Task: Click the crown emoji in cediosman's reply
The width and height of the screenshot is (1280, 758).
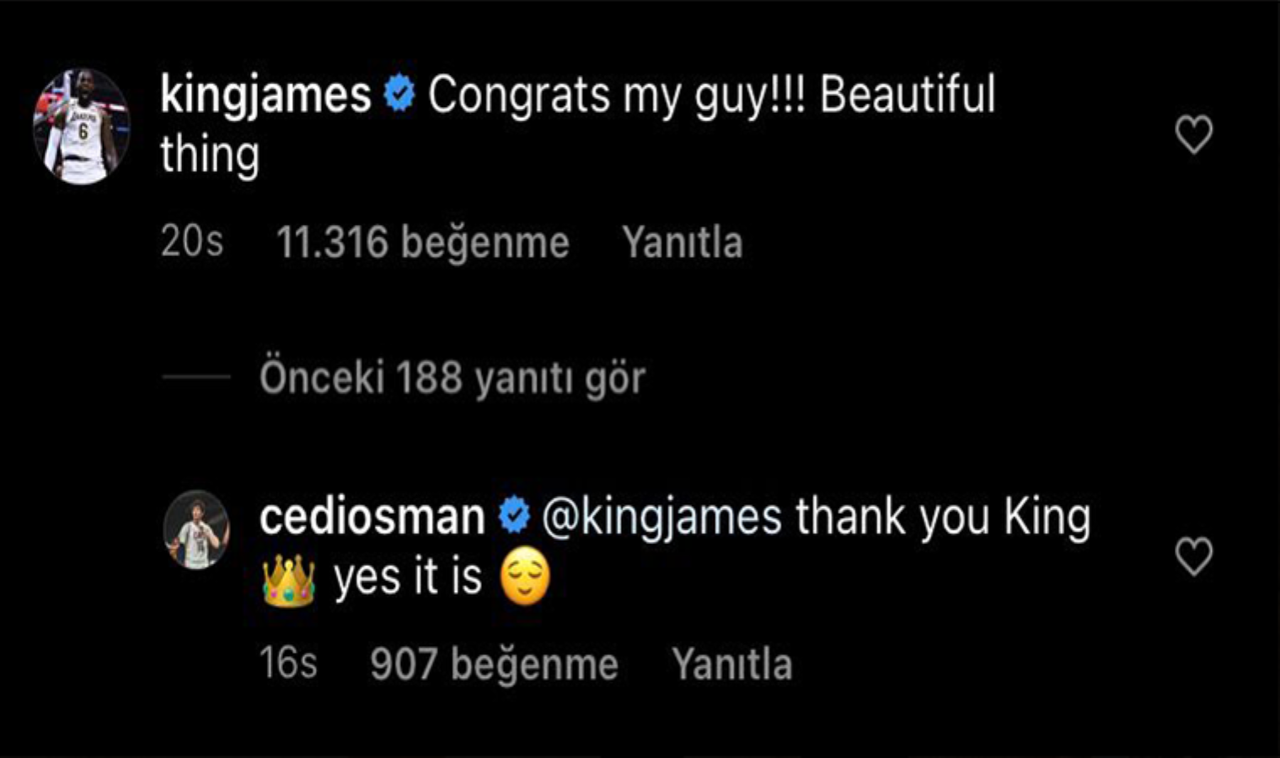Action: [288, 581]
